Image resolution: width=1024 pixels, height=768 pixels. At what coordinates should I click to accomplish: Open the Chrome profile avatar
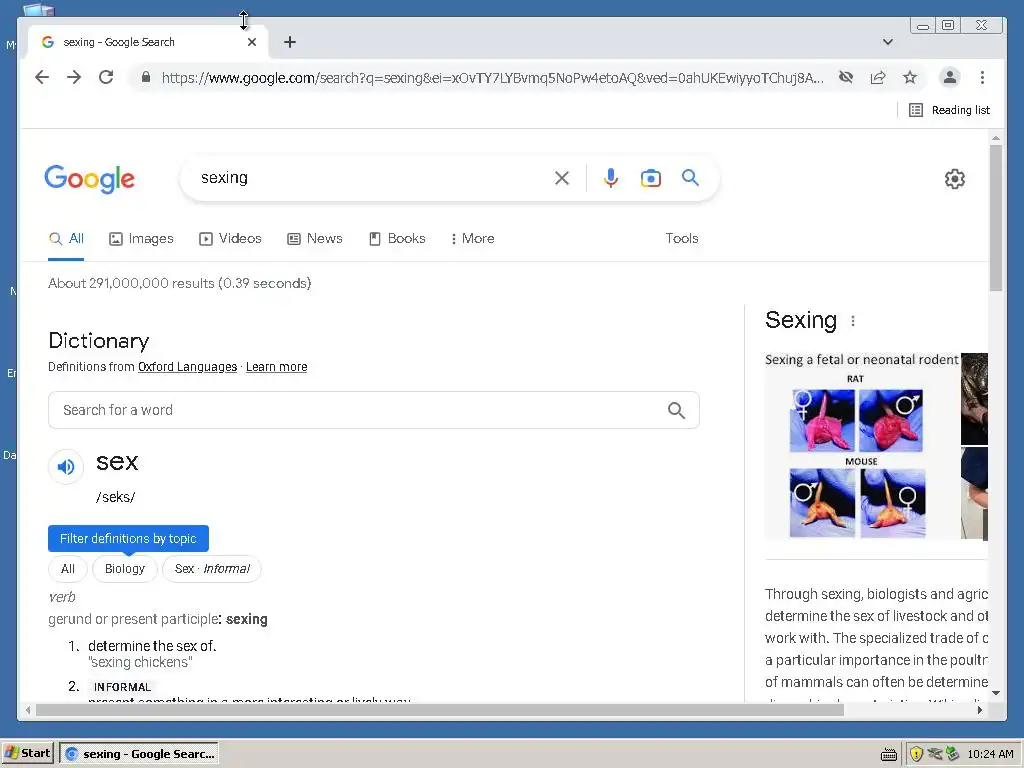[950, 78]
